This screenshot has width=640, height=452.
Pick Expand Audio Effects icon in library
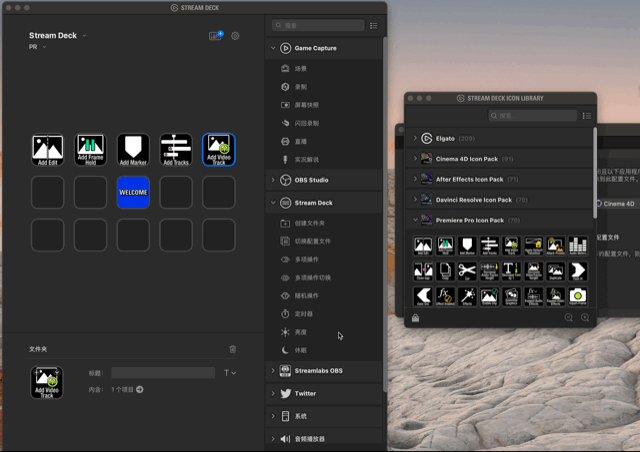pyautogui.click(x=533, y=296)
